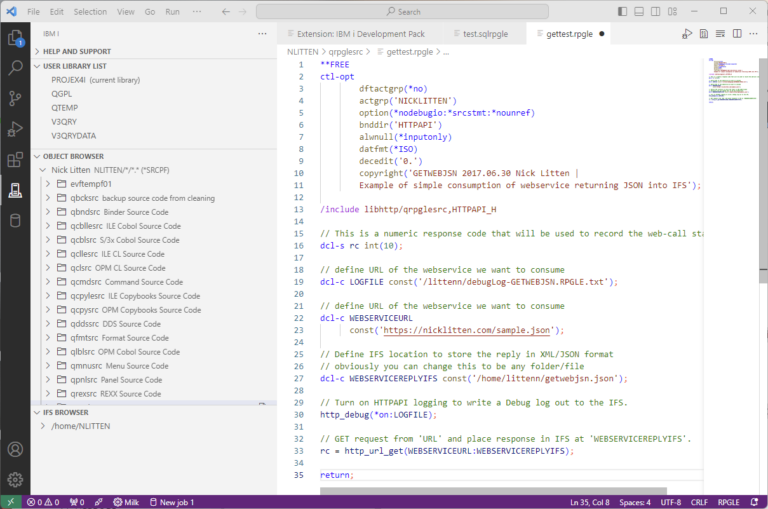
Task: Open the Search view in activity bar
Action: point(15,68)
